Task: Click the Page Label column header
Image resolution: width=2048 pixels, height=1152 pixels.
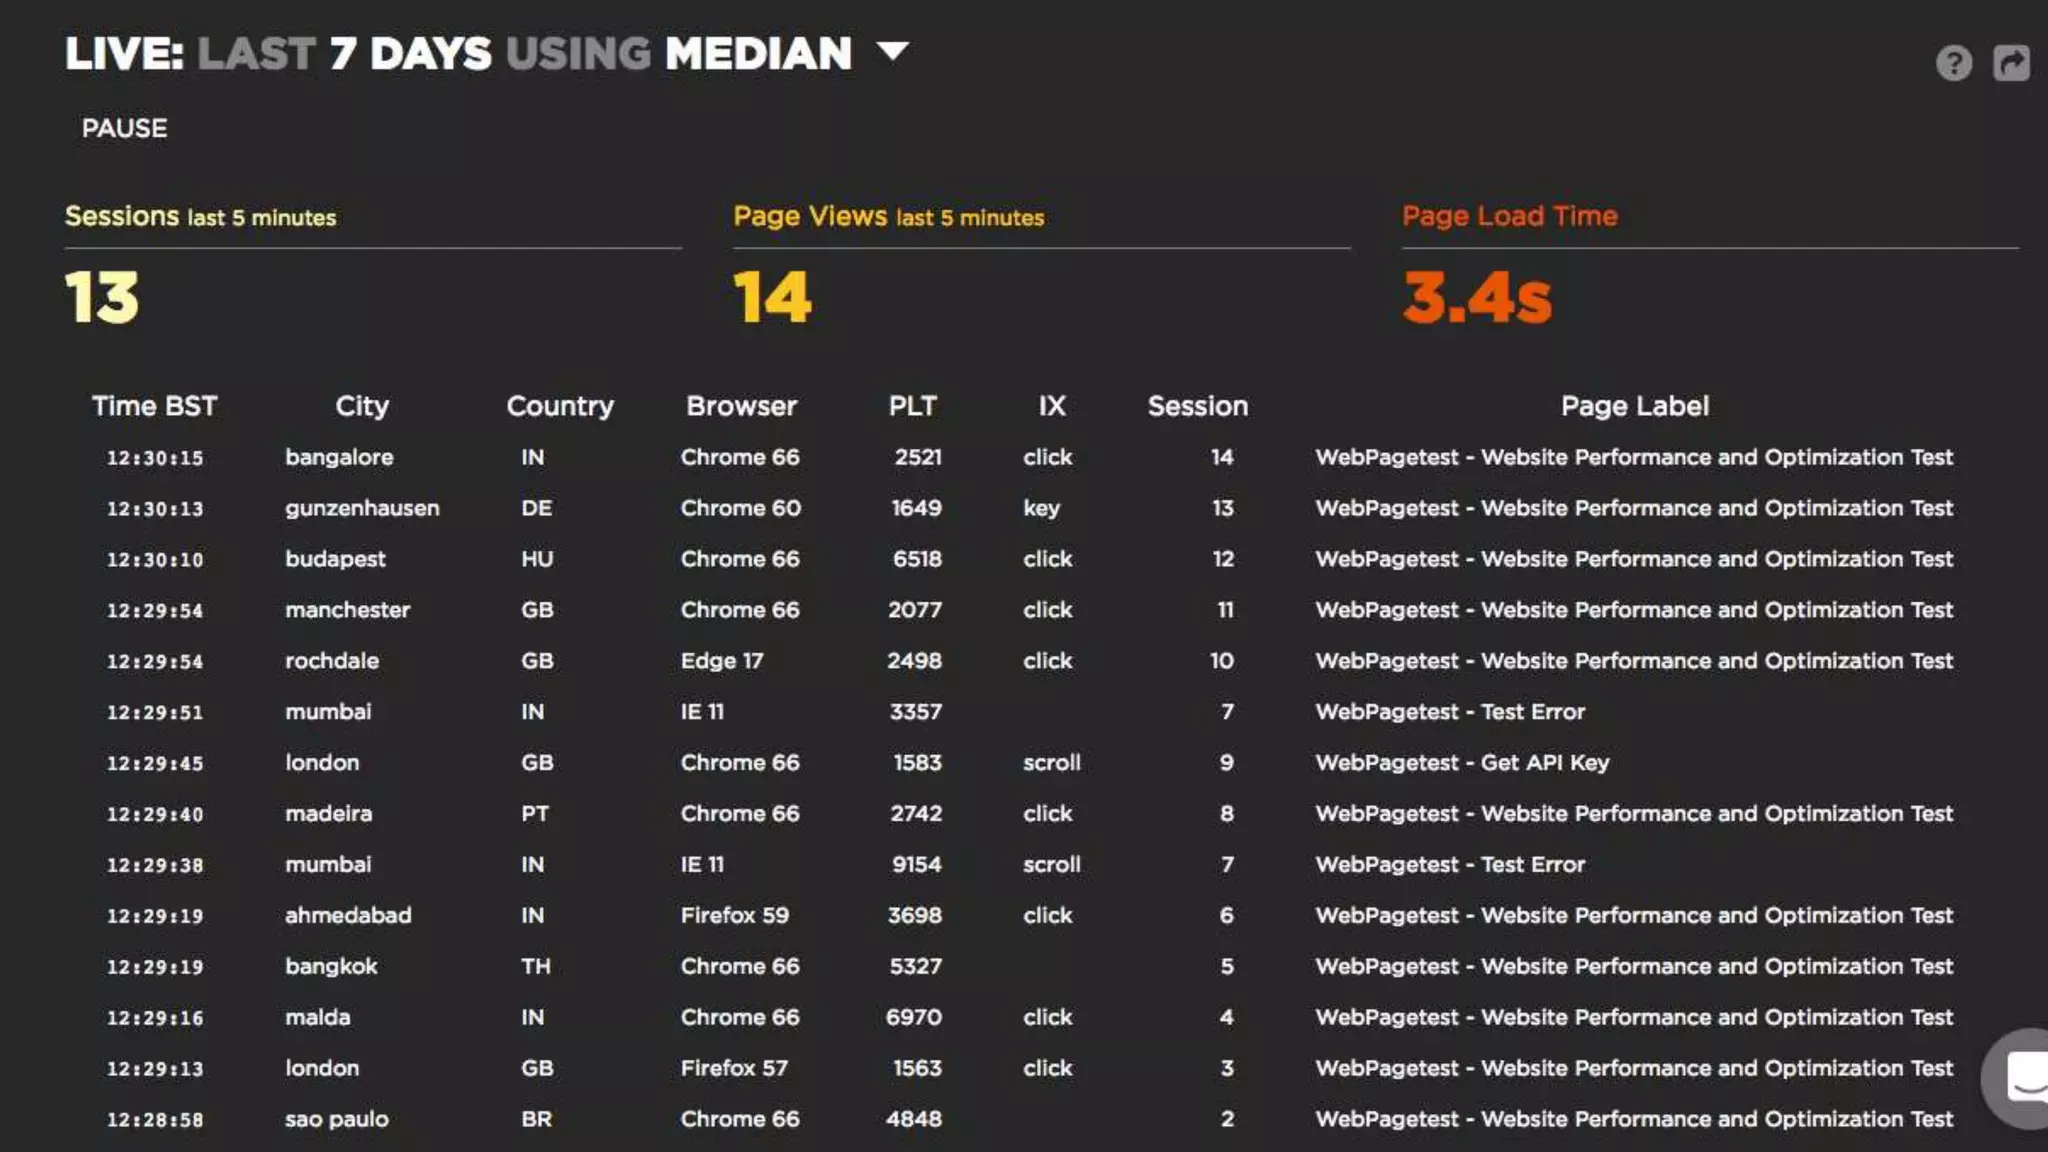Action: pos(1634,406)
